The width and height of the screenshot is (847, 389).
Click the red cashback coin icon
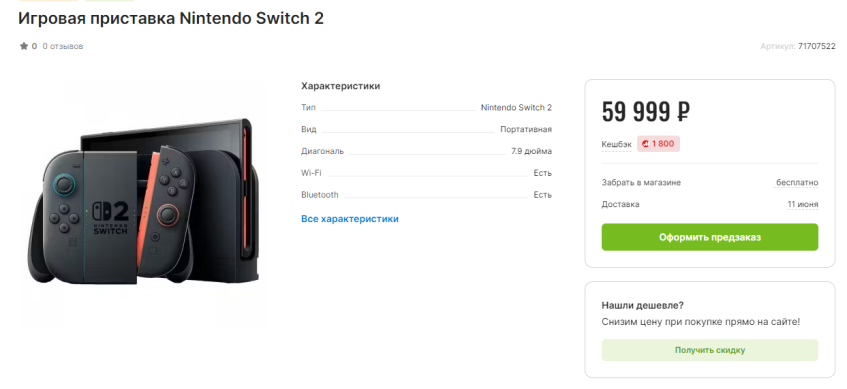[x=645, y=144]
